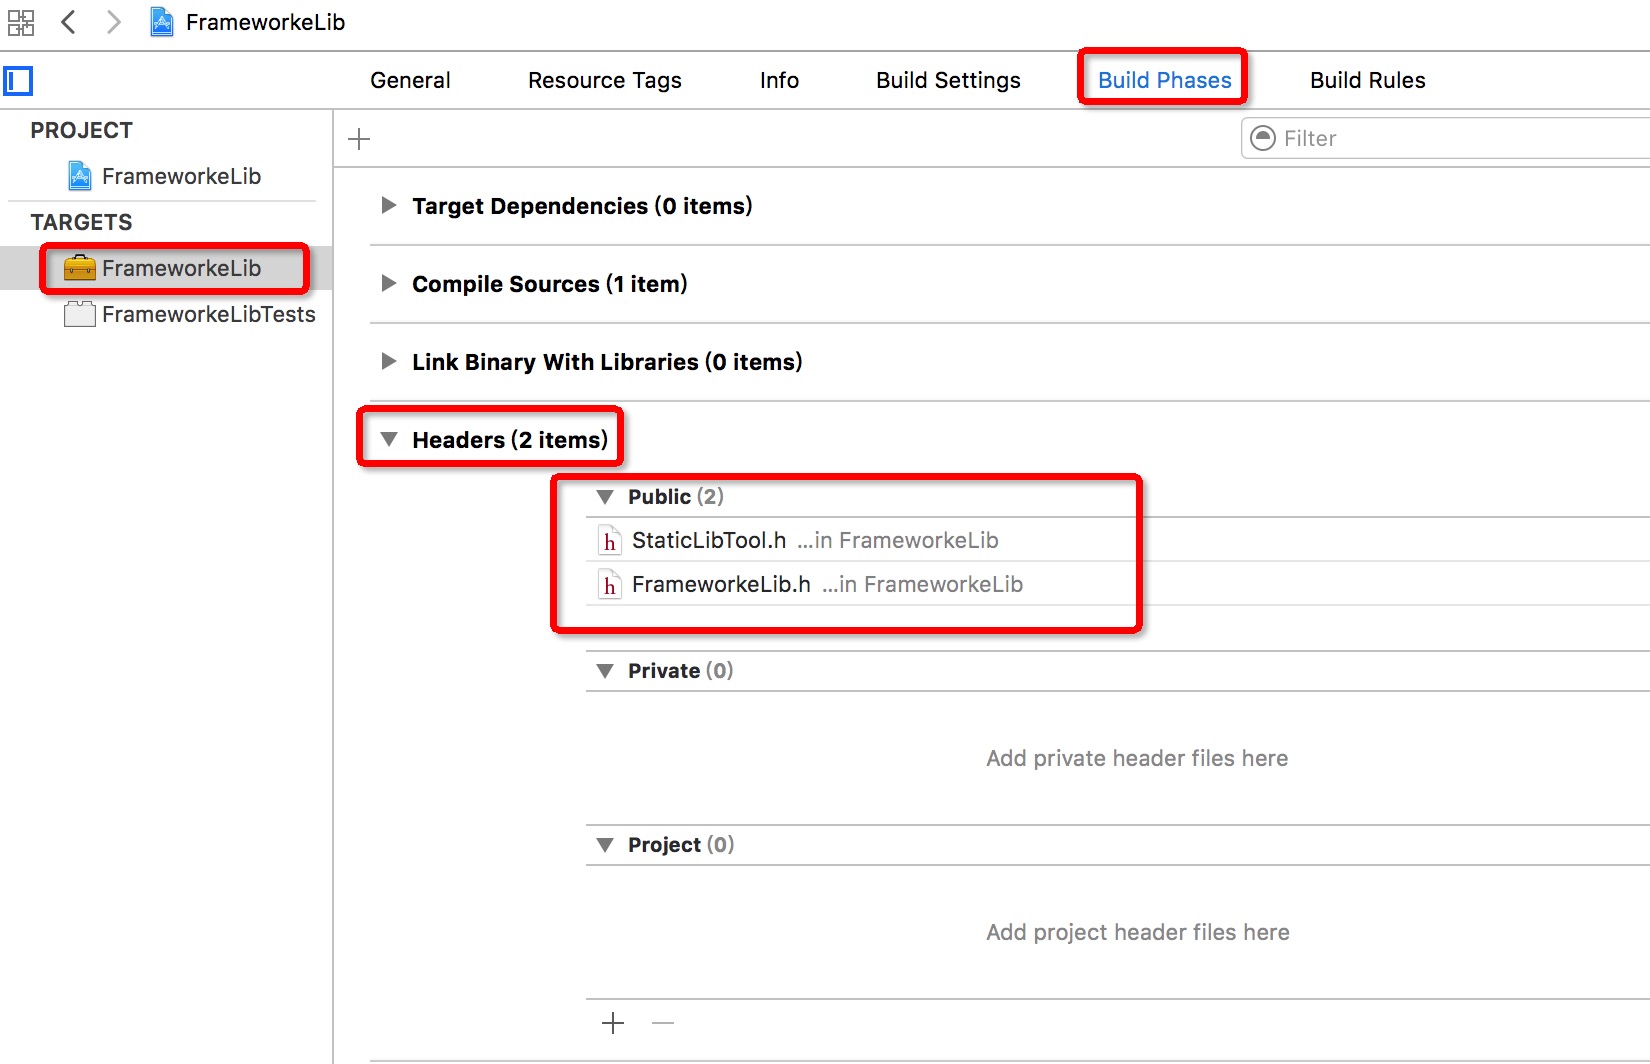This screenshot has width=1650, height=1064.
Task: Collapse the Headers section
Action: 389,440
